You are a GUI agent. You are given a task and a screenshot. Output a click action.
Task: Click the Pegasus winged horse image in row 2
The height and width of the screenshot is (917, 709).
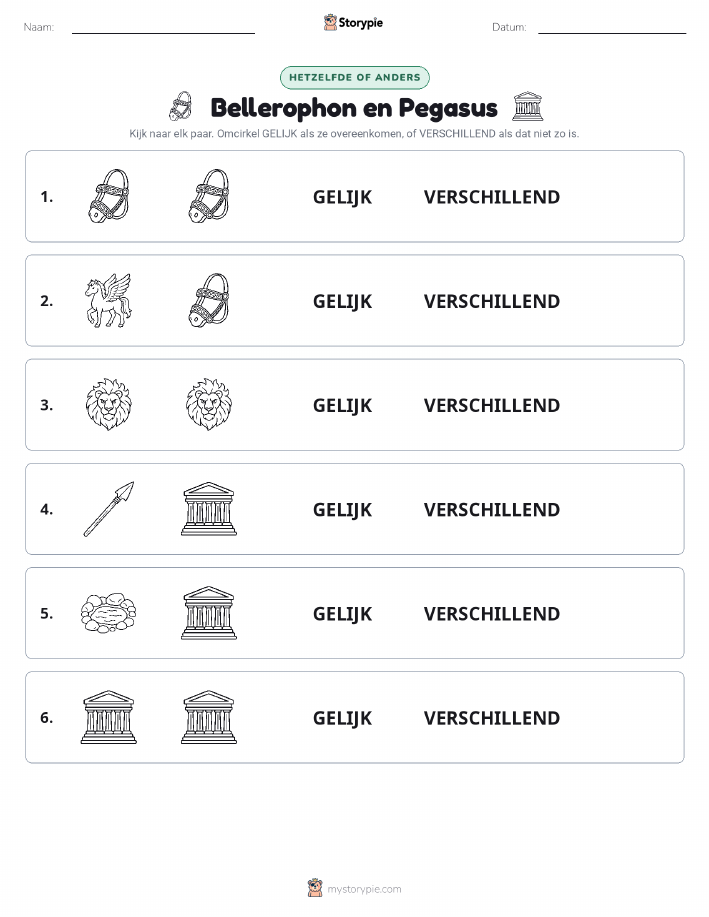tap(109, 301)
